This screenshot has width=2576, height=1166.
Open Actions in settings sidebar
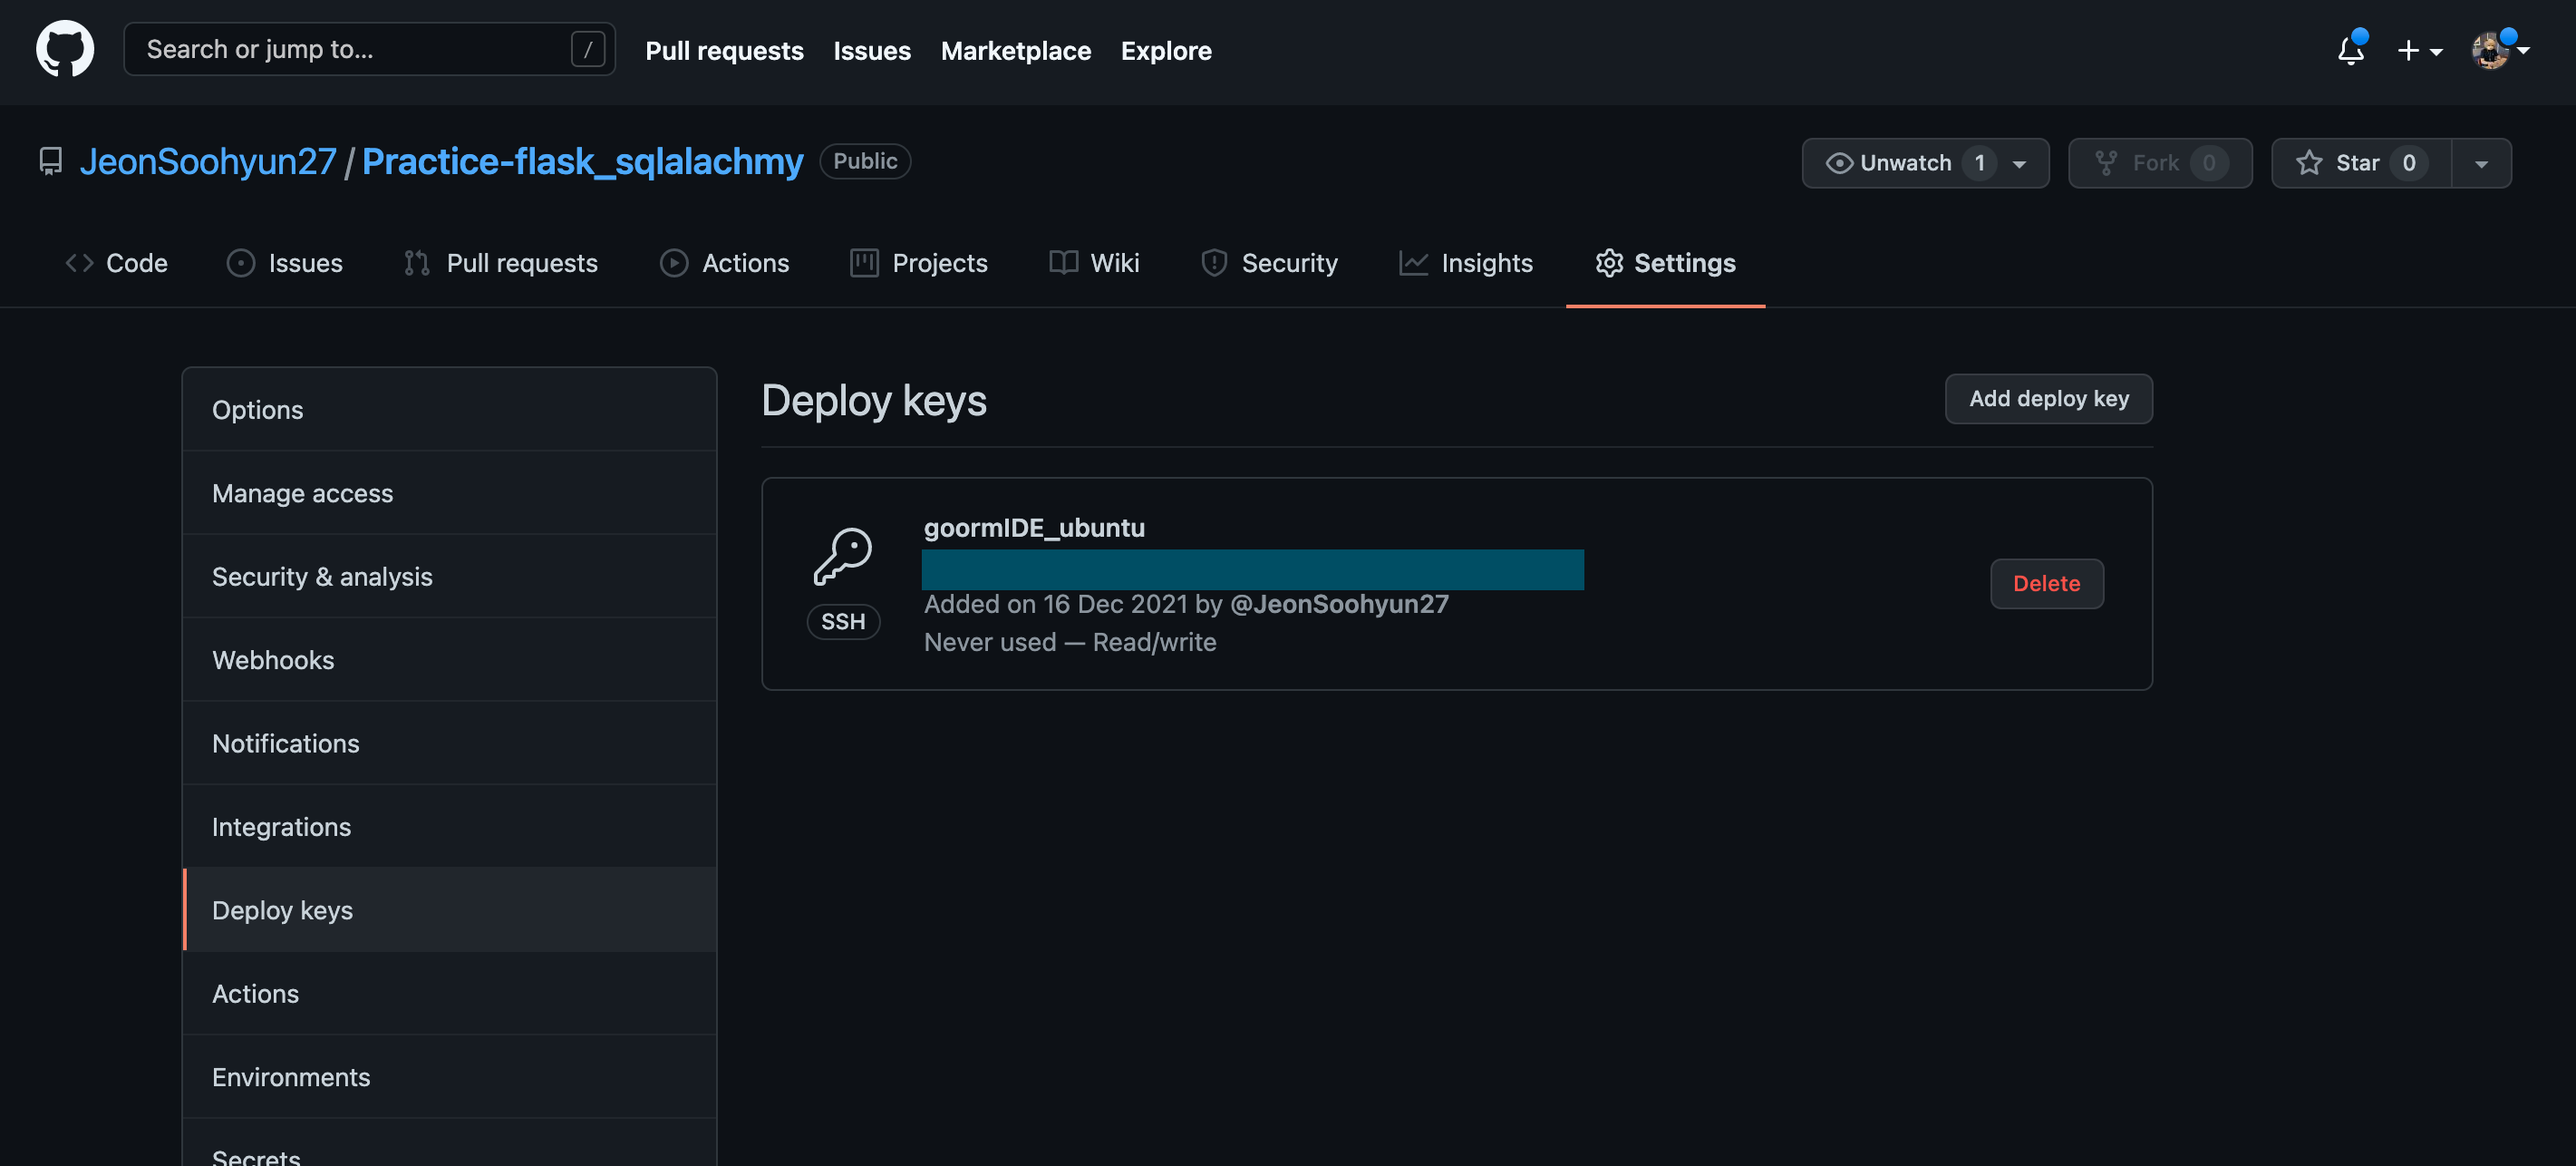pos(450,993)
